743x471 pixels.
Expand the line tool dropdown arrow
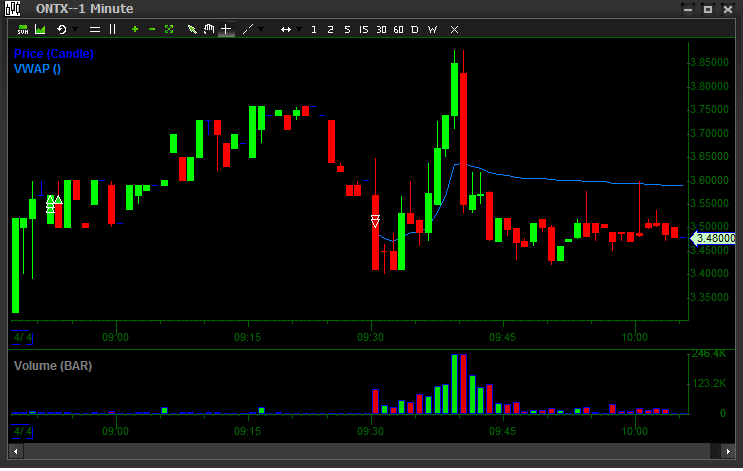click(261, 29)
